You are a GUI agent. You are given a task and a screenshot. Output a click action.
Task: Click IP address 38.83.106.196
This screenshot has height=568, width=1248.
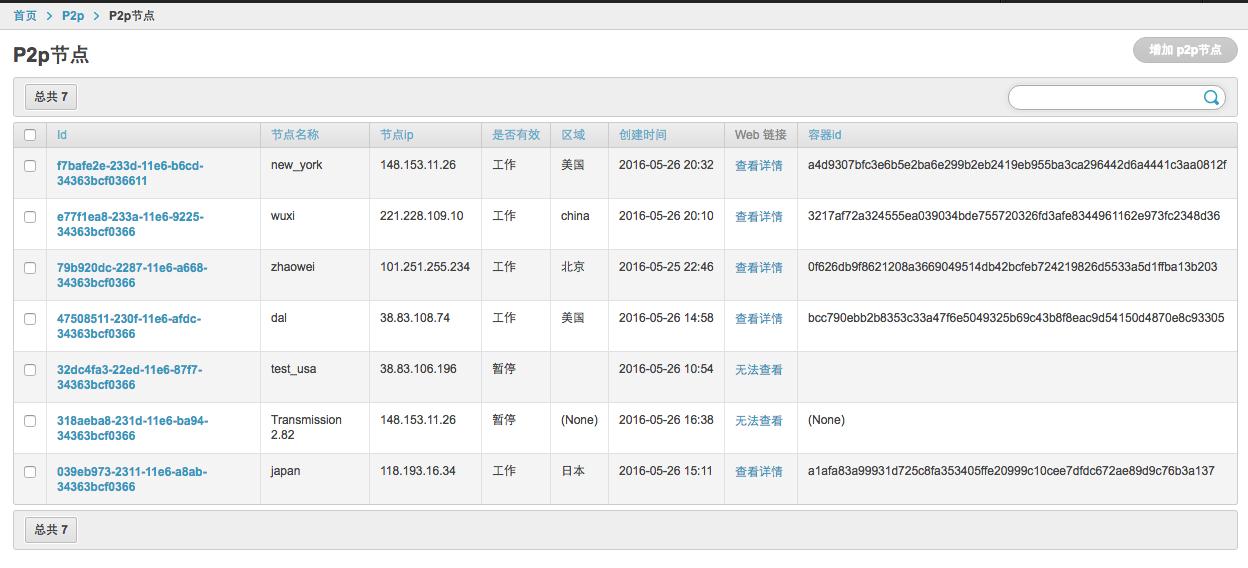click(418, 369)
